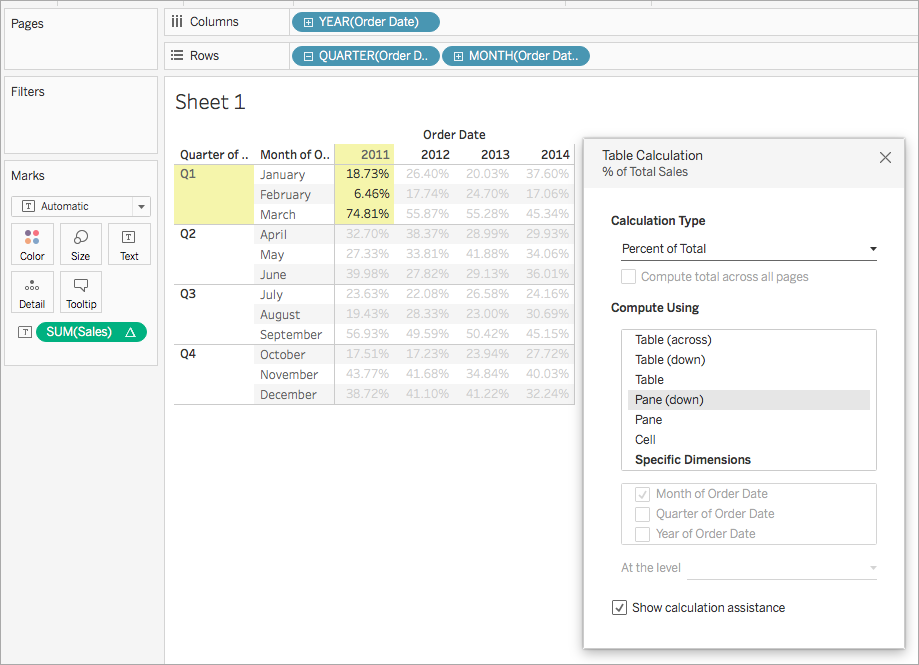Select Table (down) compute option
This screenshot has height=665, width=919.
[748, 360]
